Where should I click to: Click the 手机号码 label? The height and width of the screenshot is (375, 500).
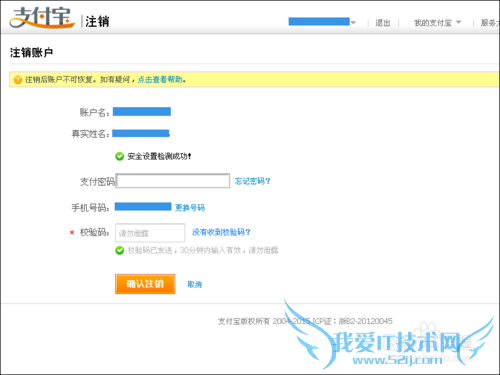click(90, 208)
